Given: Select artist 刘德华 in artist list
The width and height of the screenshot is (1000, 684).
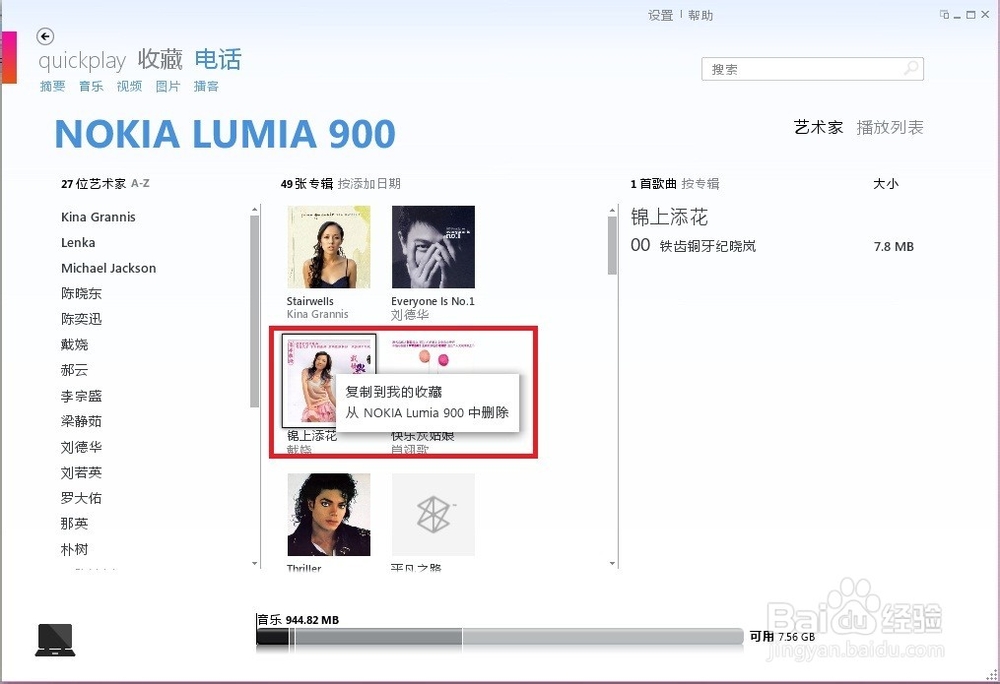Looking at the screenshot, I should click(81, 447).
